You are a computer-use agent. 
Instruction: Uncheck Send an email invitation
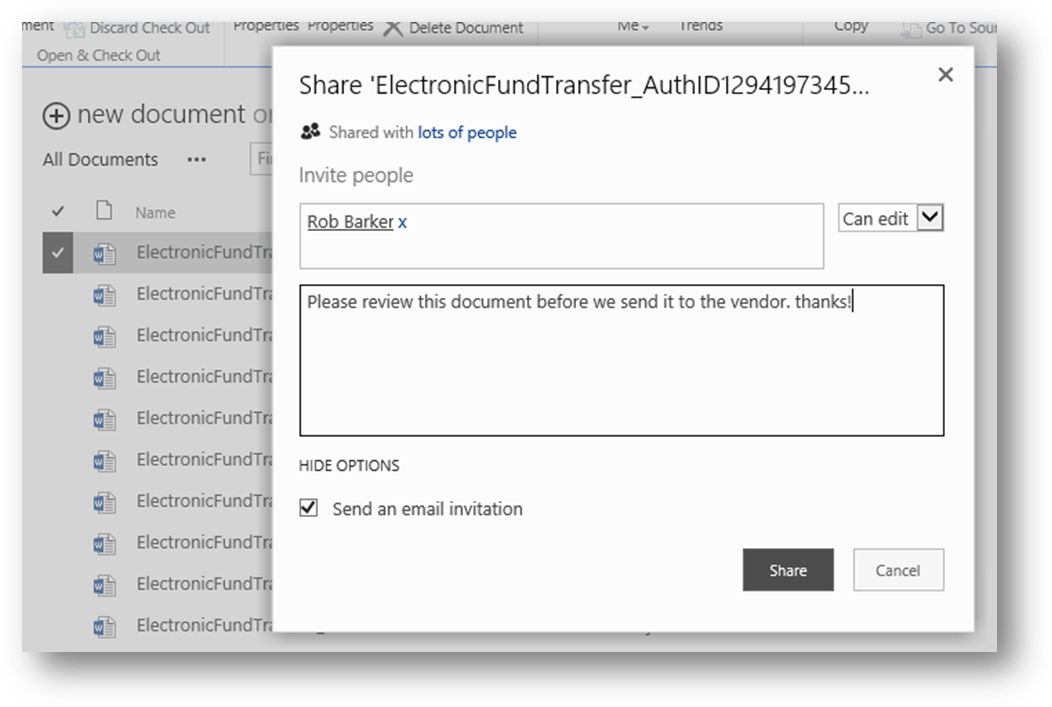309,508
